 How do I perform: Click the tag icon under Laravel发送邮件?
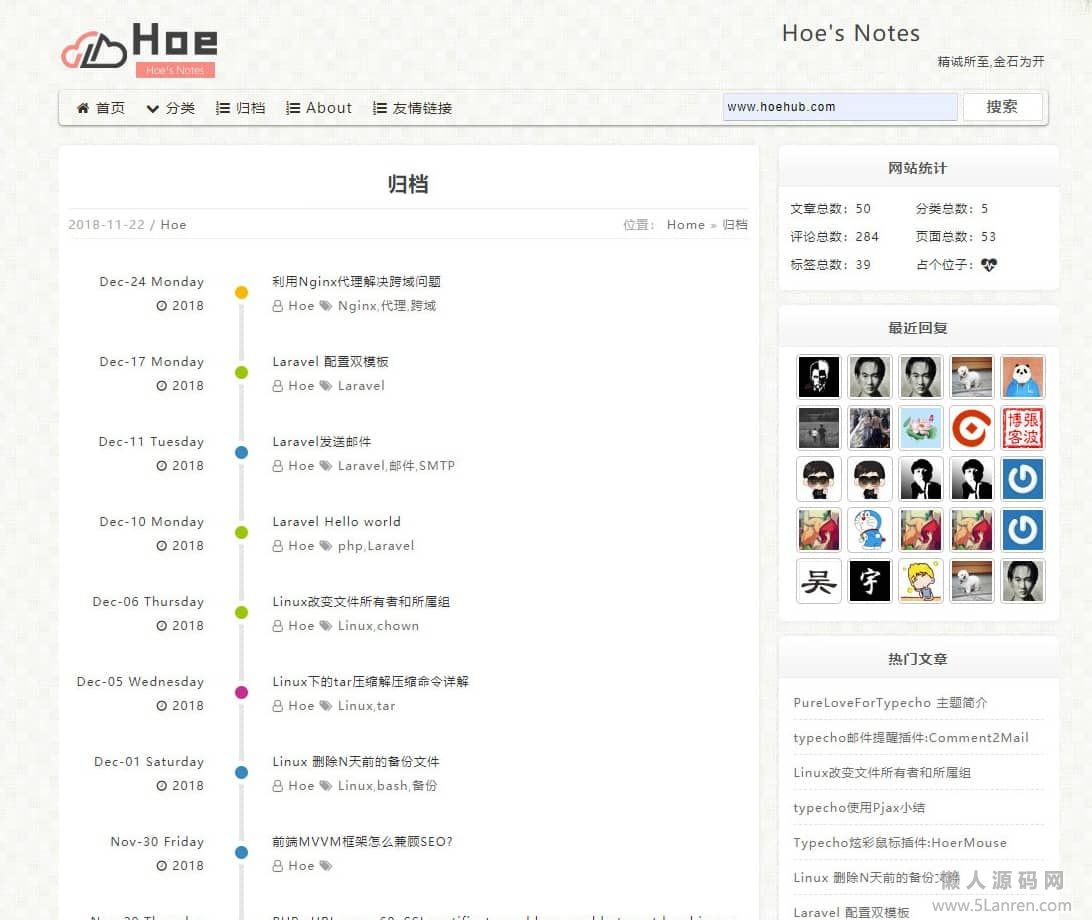325,465
